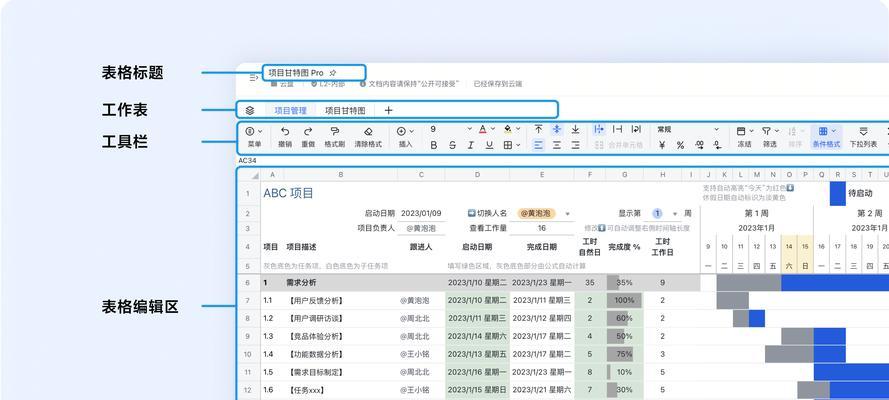
Task: Click the borders grid icon
Action: tap(508, 145)
